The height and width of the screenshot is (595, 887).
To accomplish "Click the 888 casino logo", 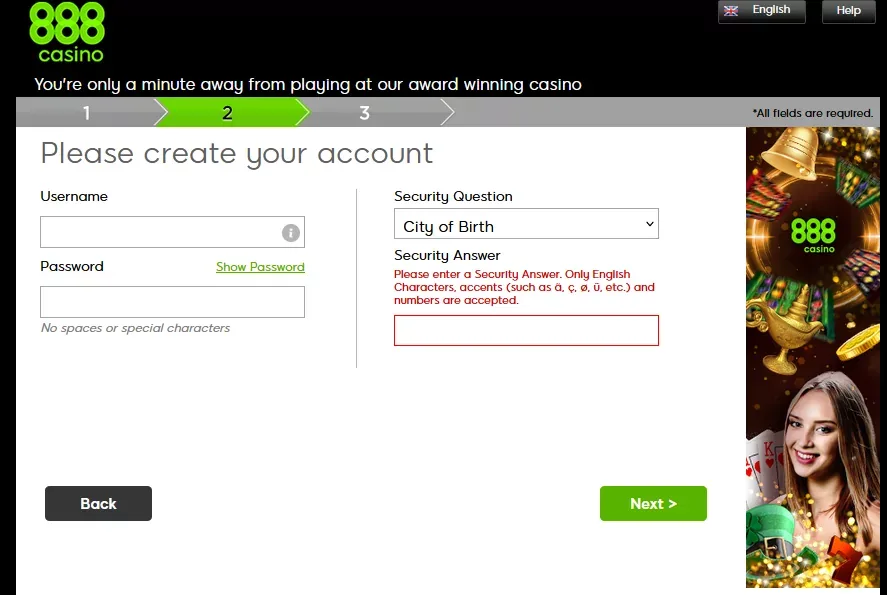I will point(67,32).
